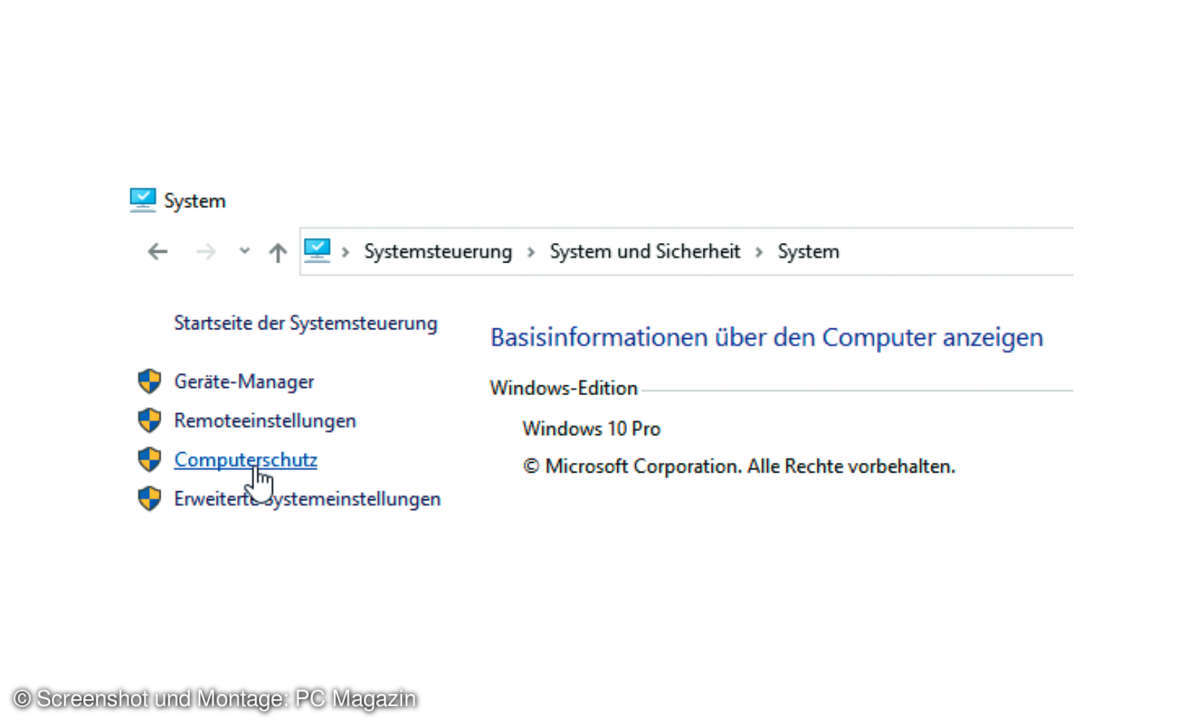Screen dimensions: 1200x720
Task: Click the Microsoft Corporation copyright line
Action: tap(739, 466)
